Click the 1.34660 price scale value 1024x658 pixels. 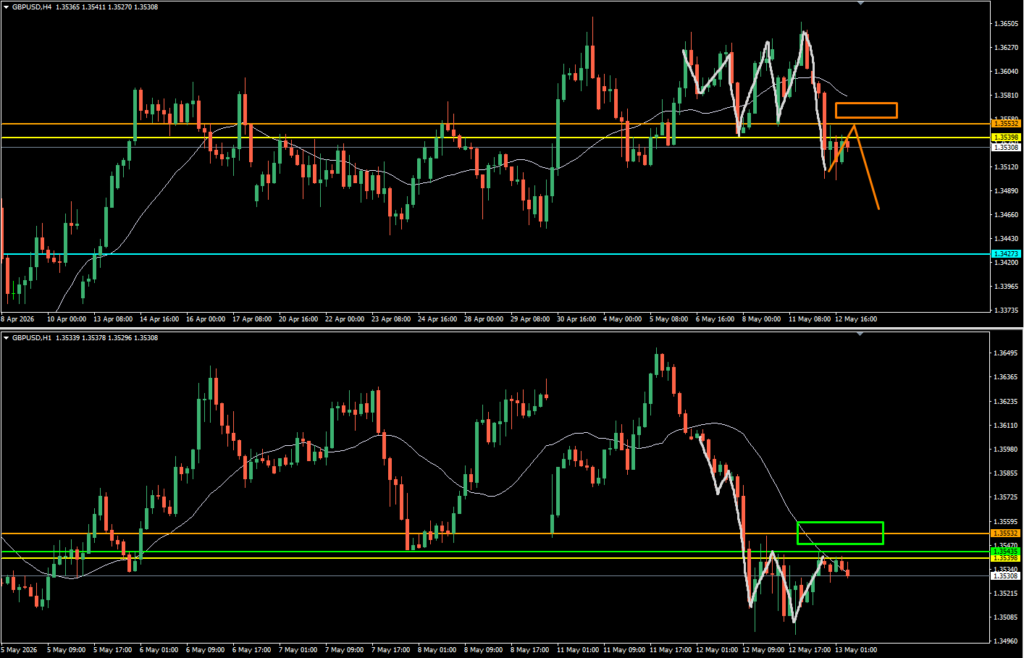click(1006, 215)
